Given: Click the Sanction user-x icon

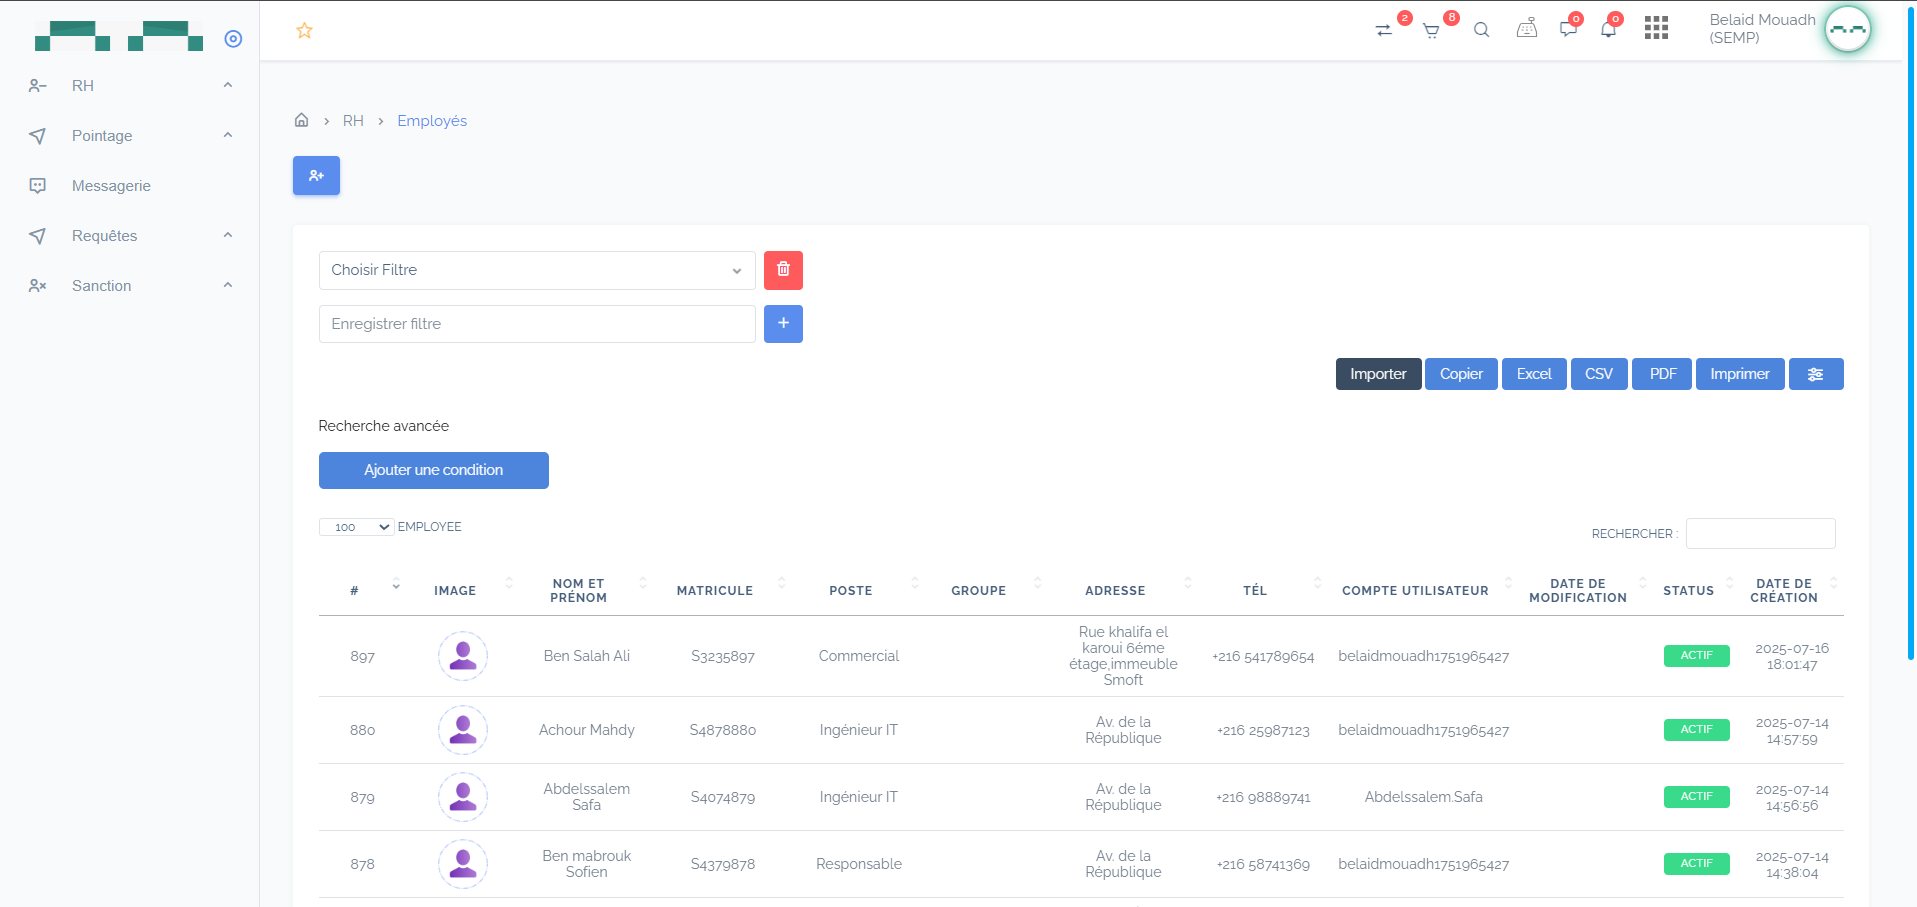Looking at the screenshot, I should pos(38,286).
